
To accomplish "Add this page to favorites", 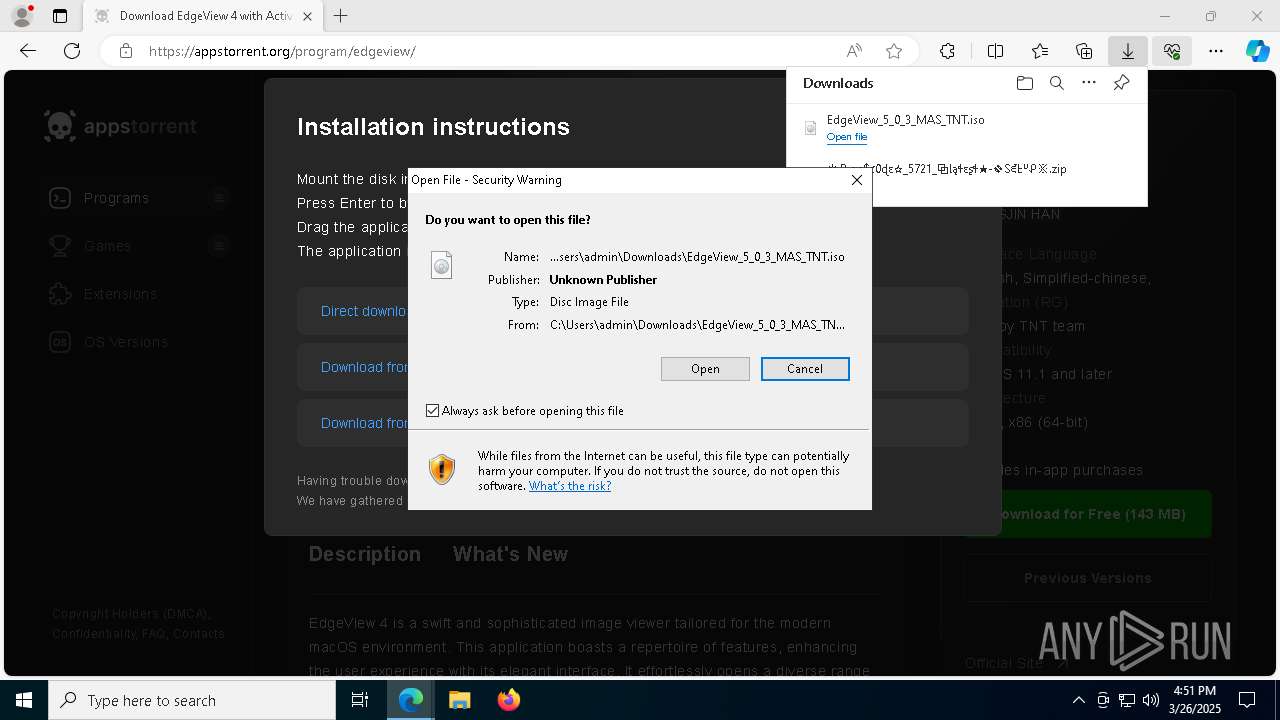I will click(x=894, y=51).
